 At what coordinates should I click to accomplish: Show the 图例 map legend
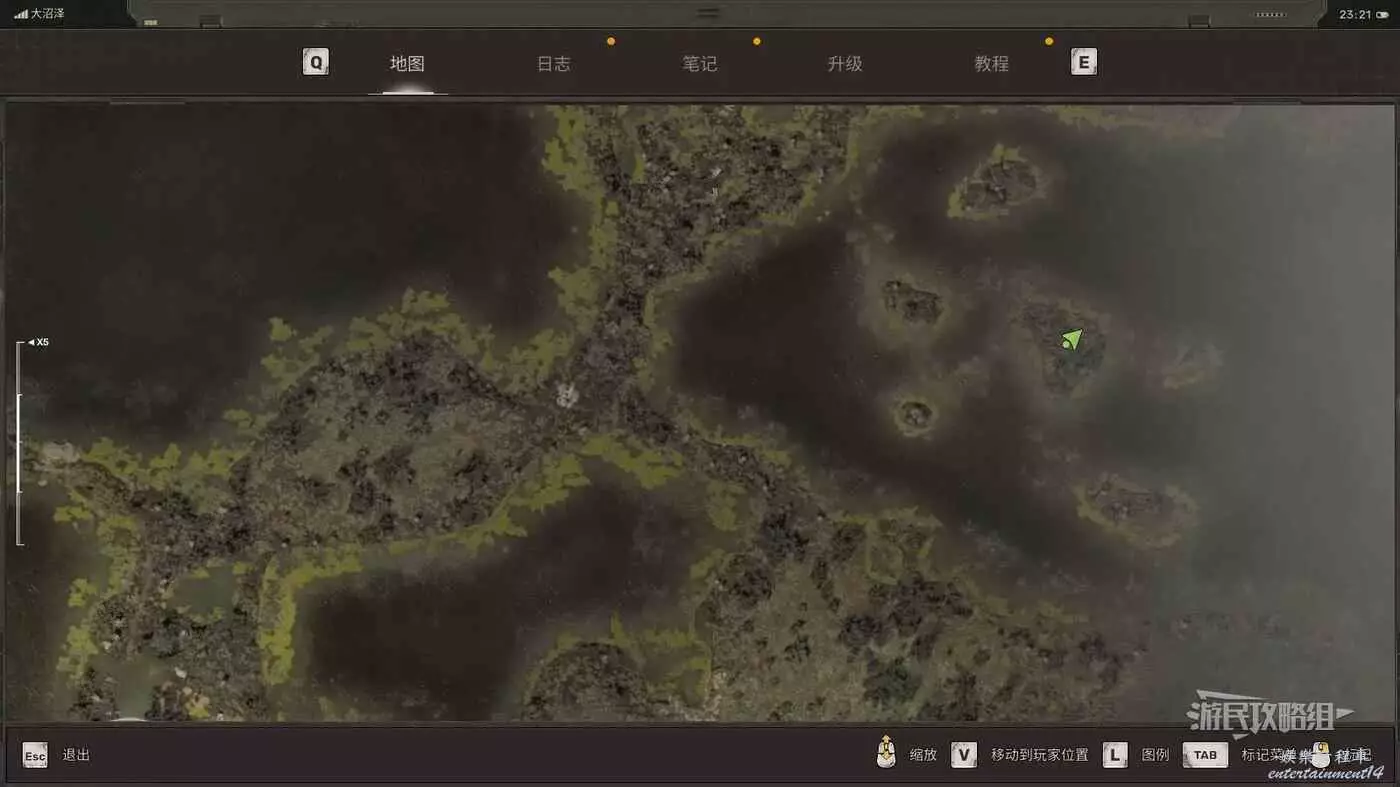click(x=1155, y=755)
